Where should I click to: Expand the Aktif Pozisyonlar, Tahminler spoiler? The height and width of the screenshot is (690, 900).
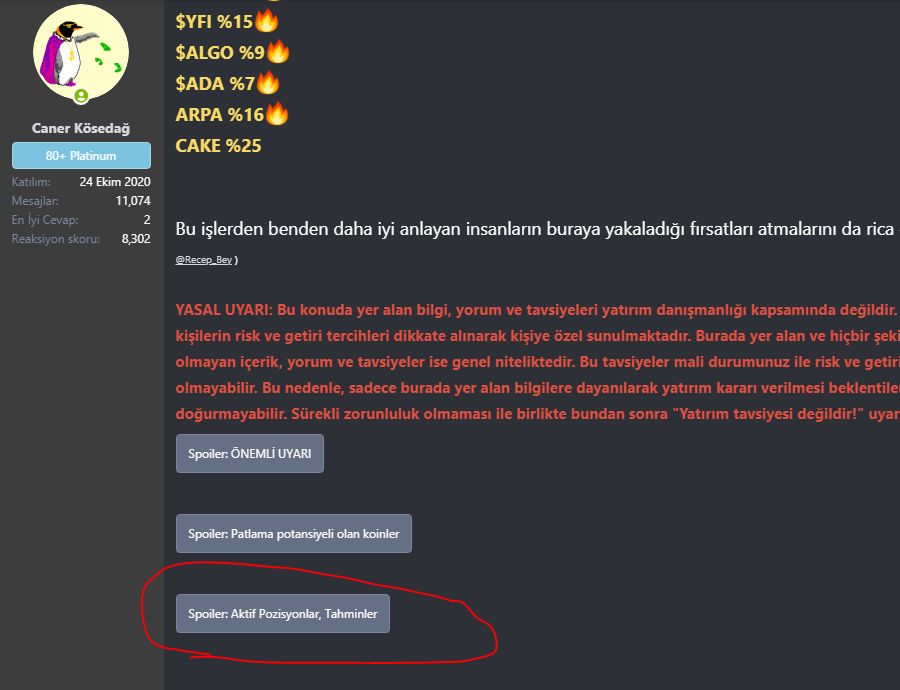[282, 614]
